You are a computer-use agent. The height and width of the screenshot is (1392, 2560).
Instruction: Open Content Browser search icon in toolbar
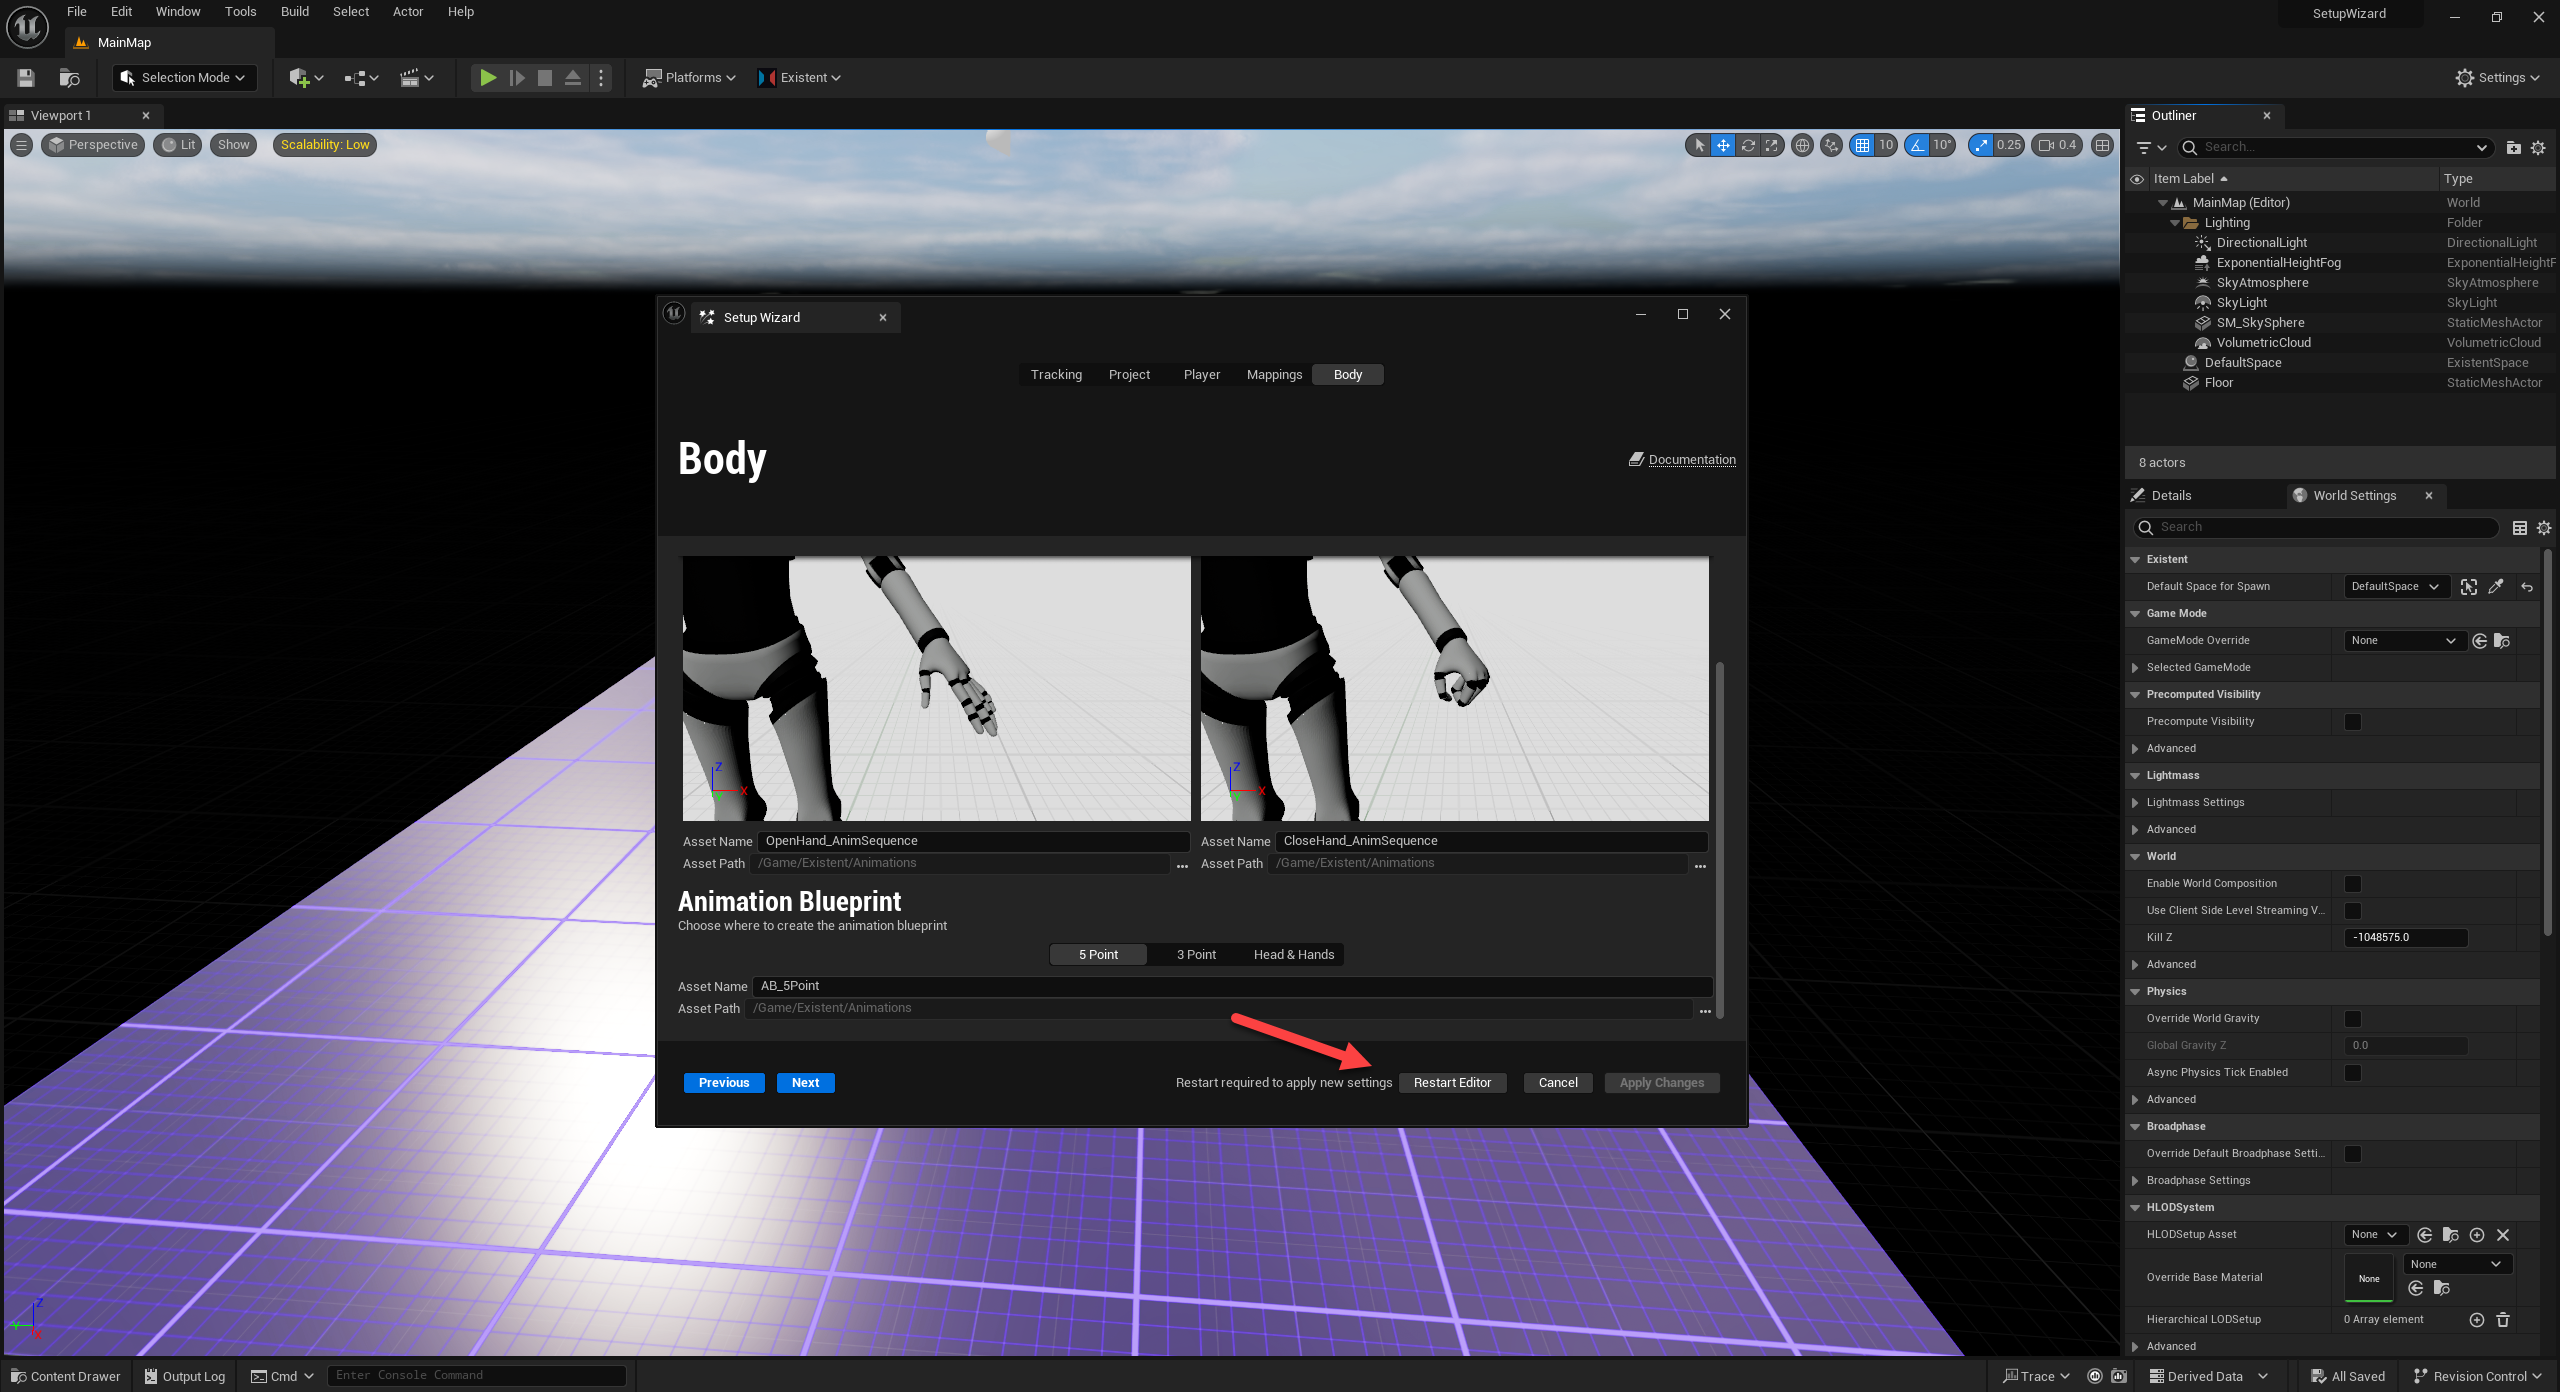point(69,78)
